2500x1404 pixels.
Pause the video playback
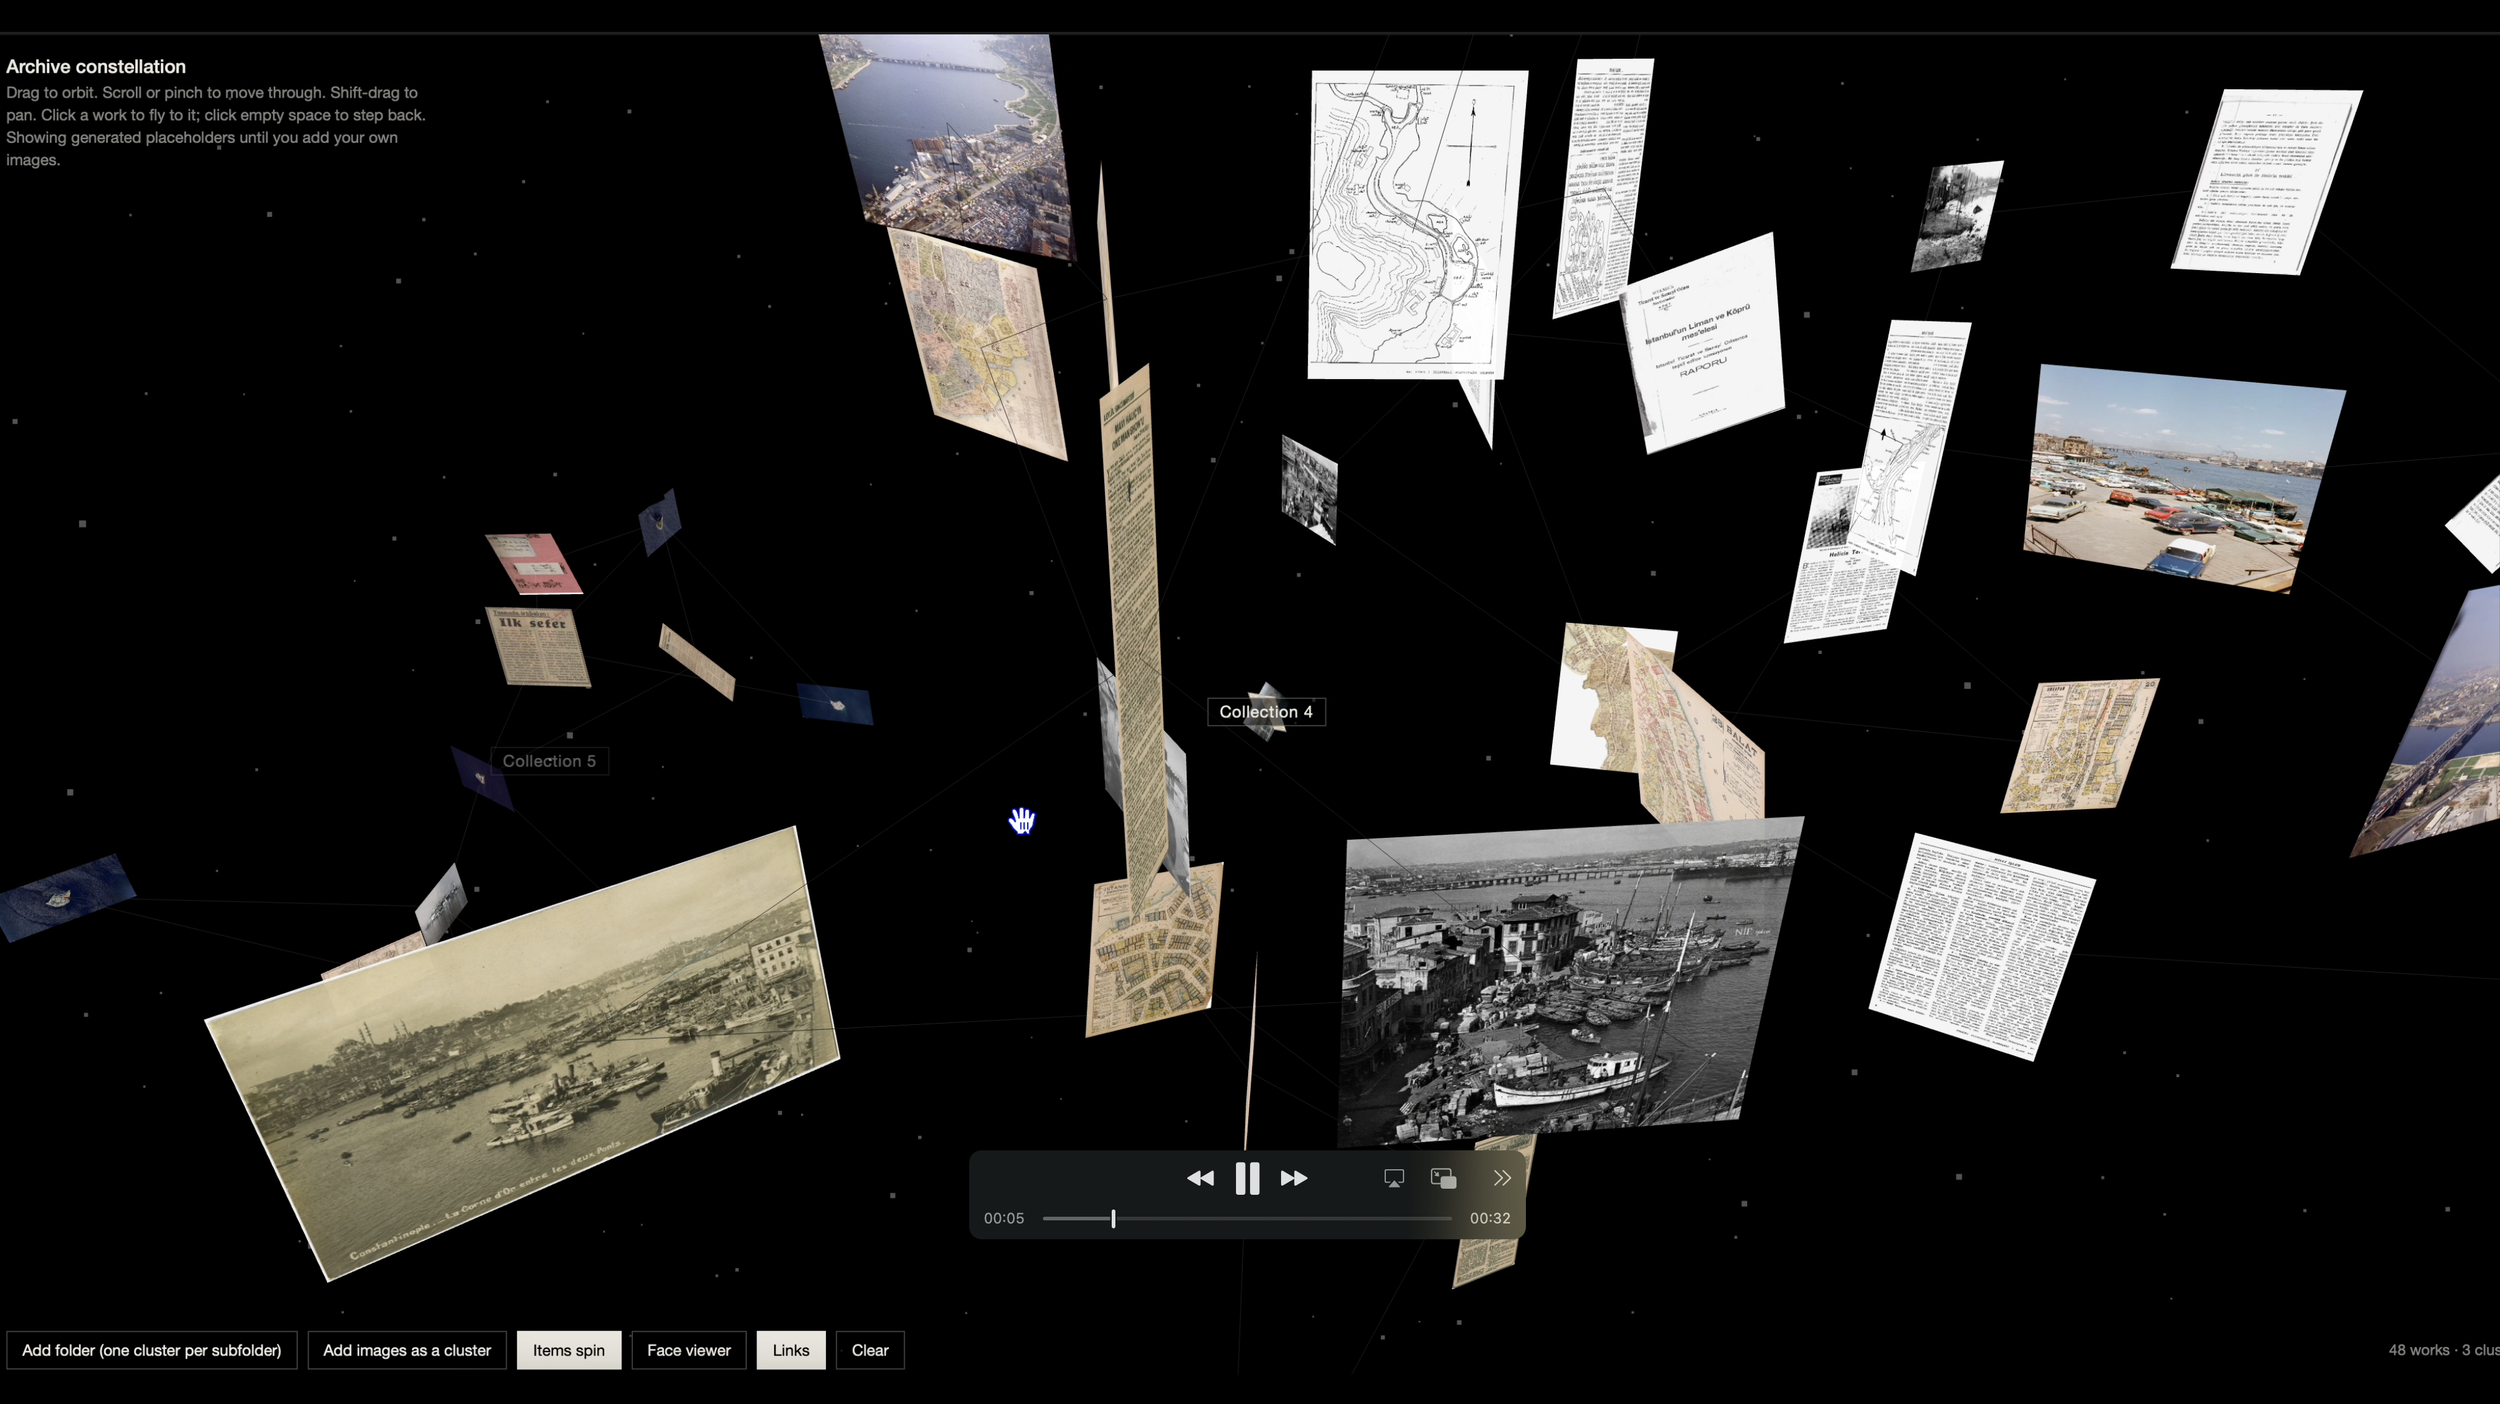1247,1178
